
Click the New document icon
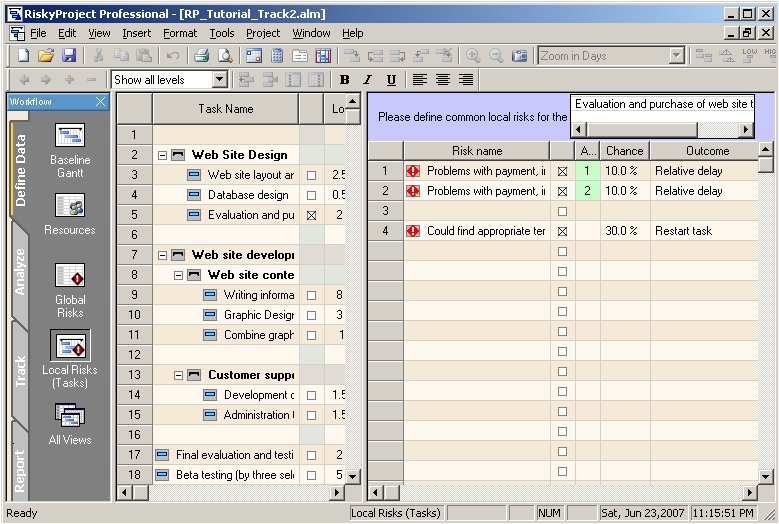(23, 55)
